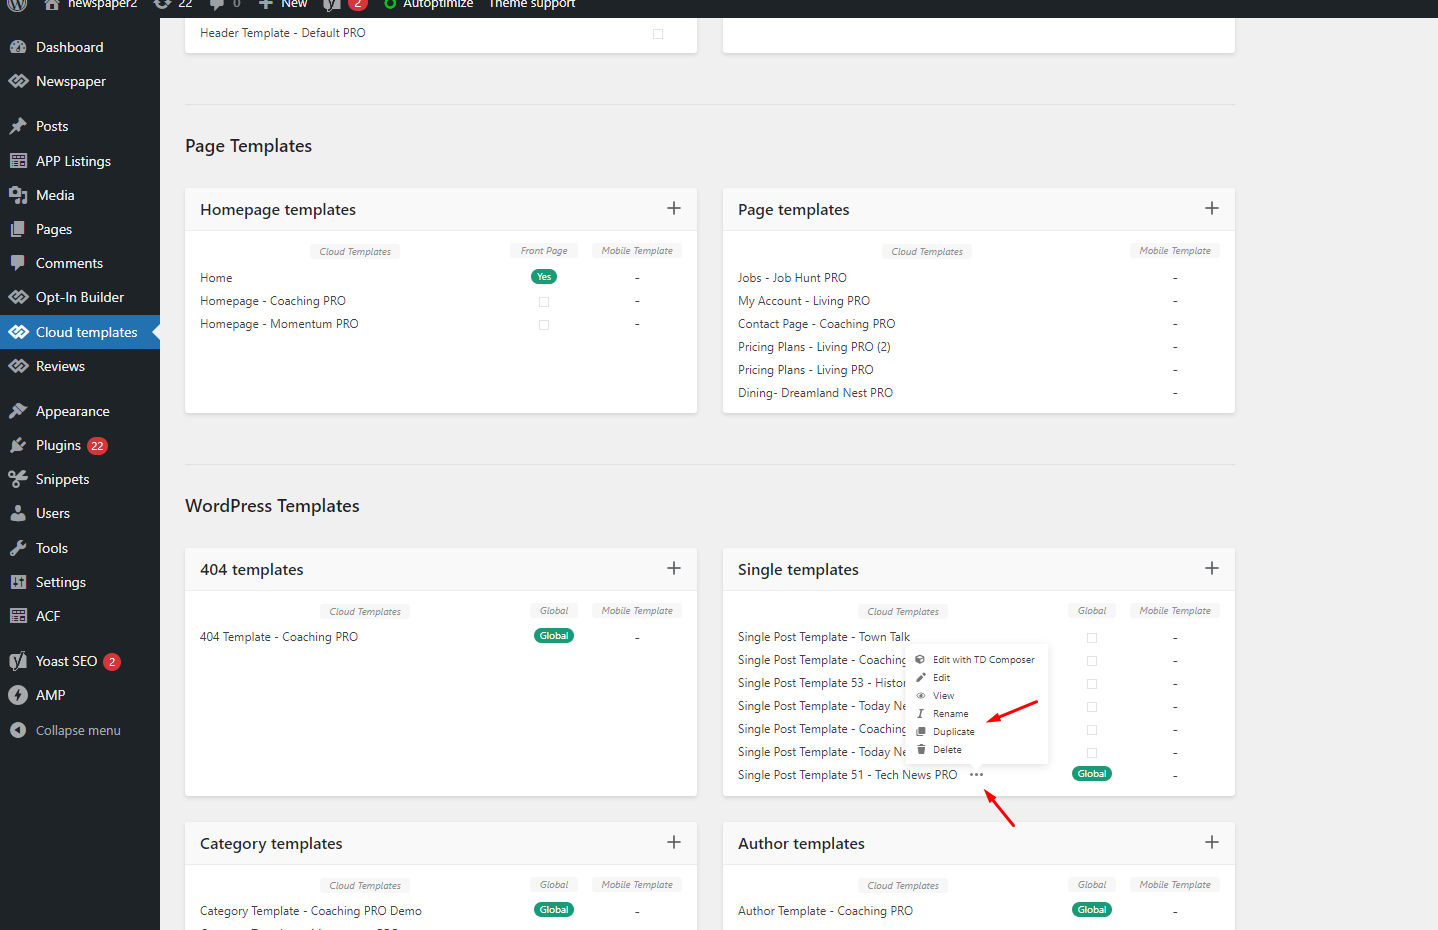Screen dimensions: 1438x930
Task: Open Reviews in the sidebar
Action: point(60,366)
